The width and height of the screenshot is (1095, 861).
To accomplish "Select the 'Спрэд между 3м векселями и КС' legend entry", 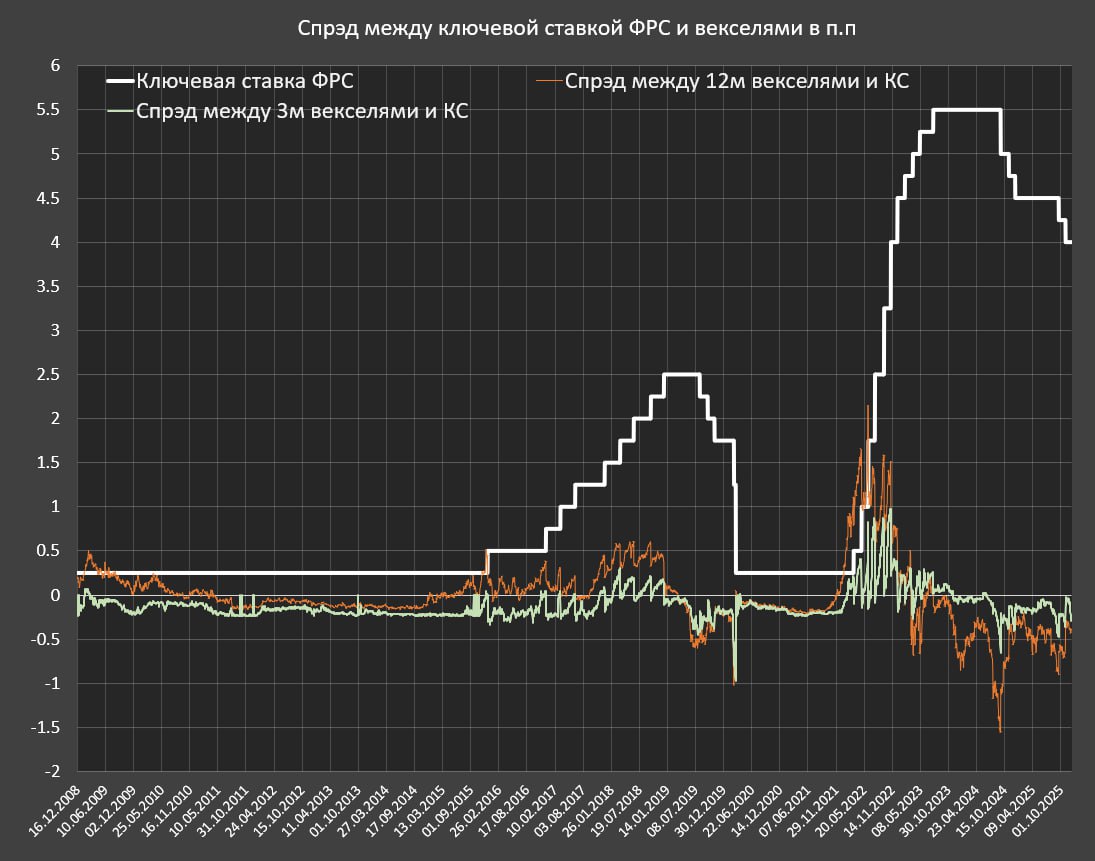I will [x=302, y=111].
